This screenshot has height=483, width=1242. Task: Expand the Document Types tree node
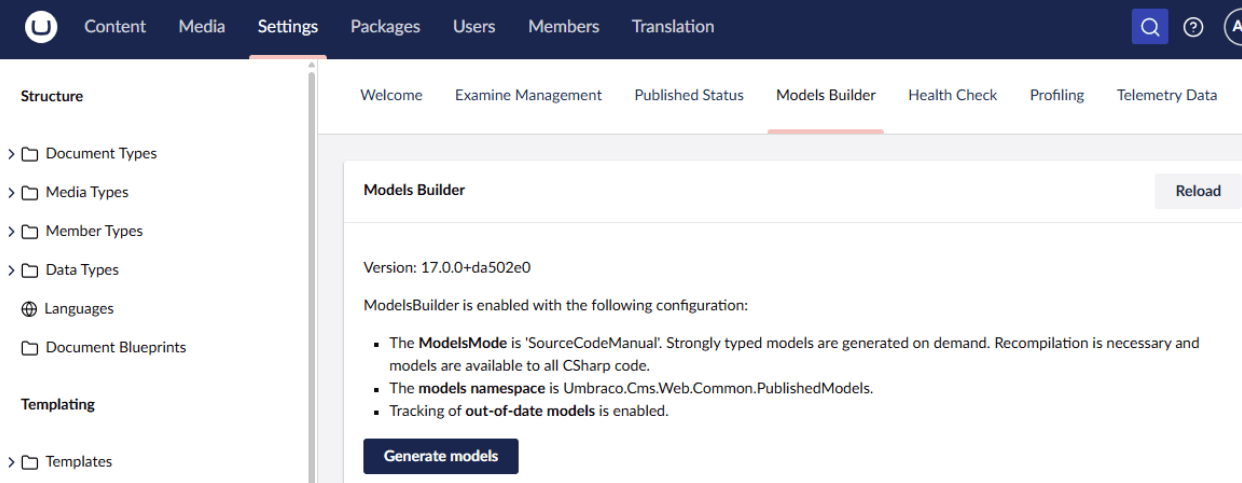tap(11, 154)
